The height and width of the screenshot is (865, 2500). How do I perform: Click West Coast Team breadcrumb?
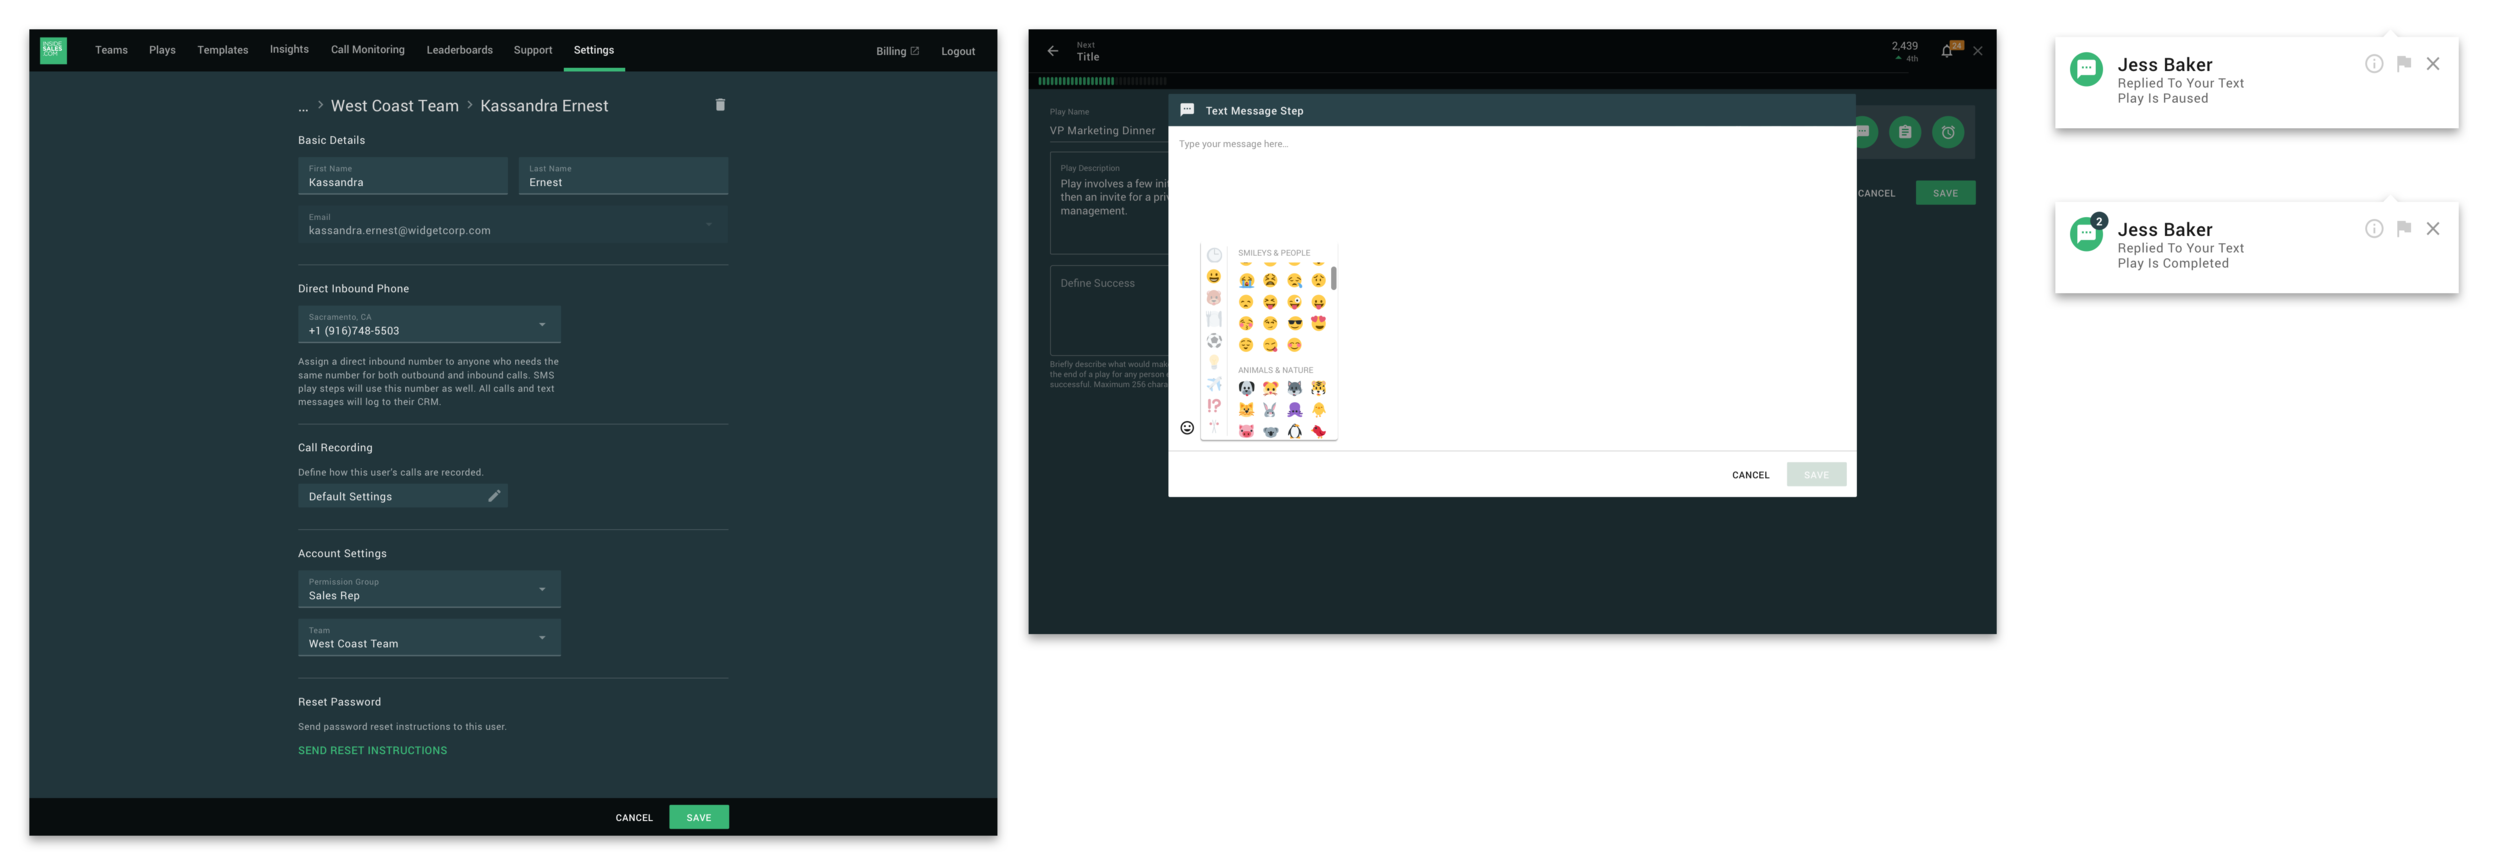[395, 106]
